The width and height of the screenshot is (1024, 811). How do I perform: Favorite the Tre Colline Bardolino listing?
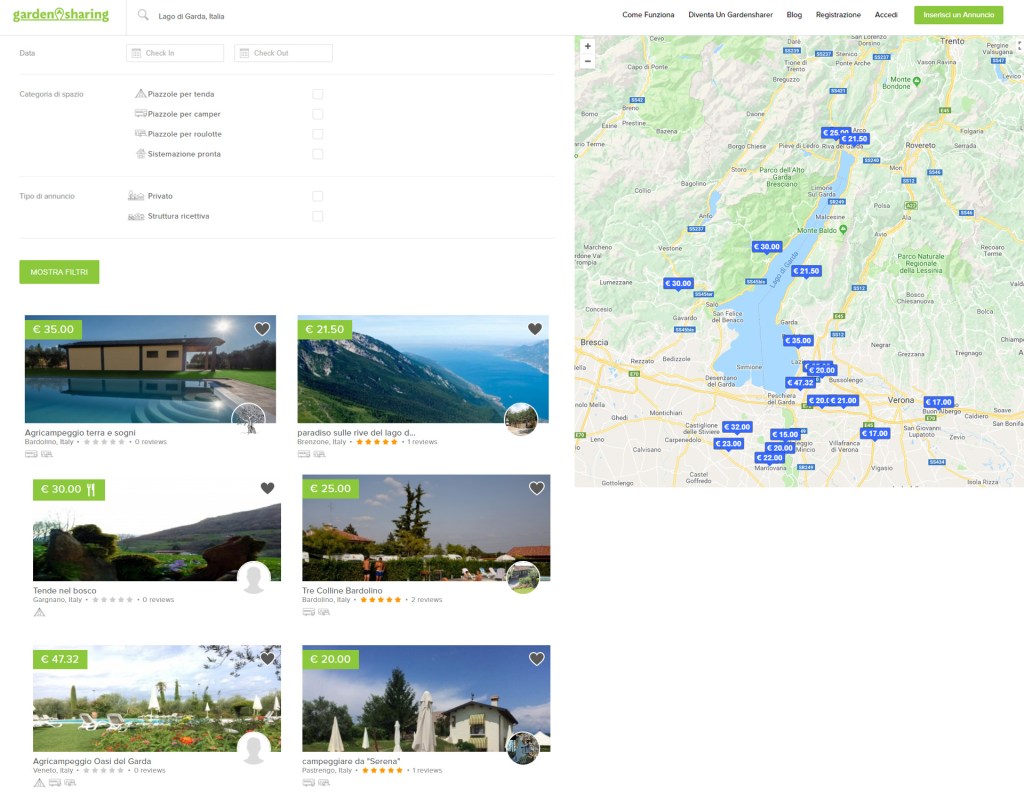tap(536, 488)
